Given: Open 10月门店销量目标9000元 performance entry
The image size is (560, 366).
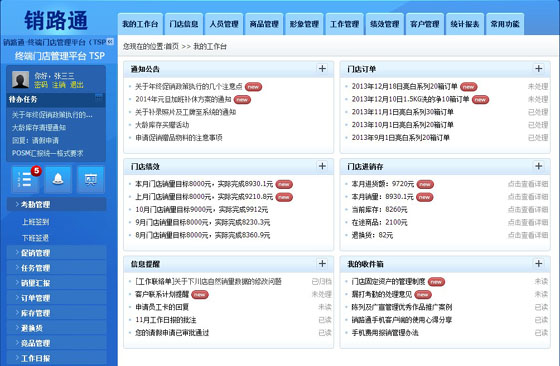Looking at the screenshot, I should coord(201,209).
